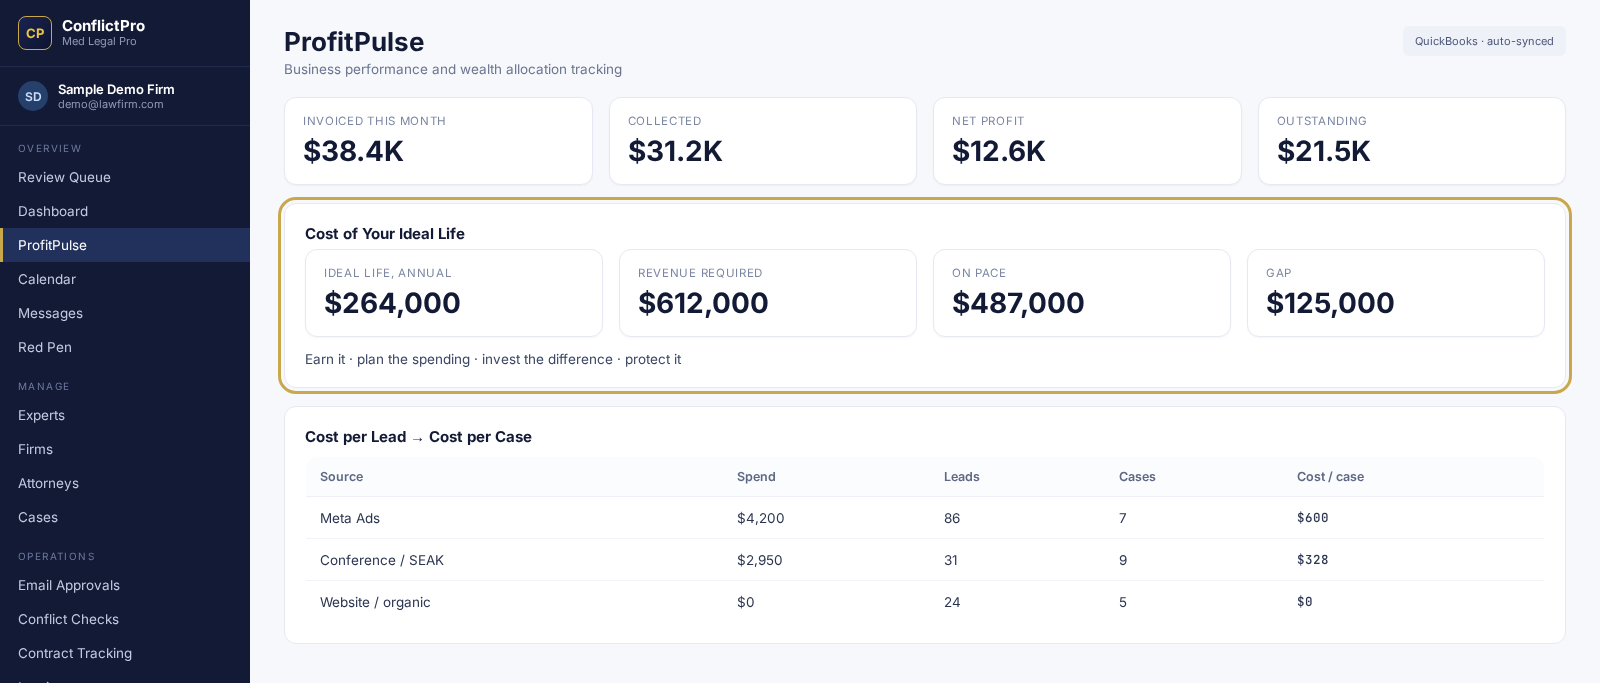Go to Conflict Checks

125,619
